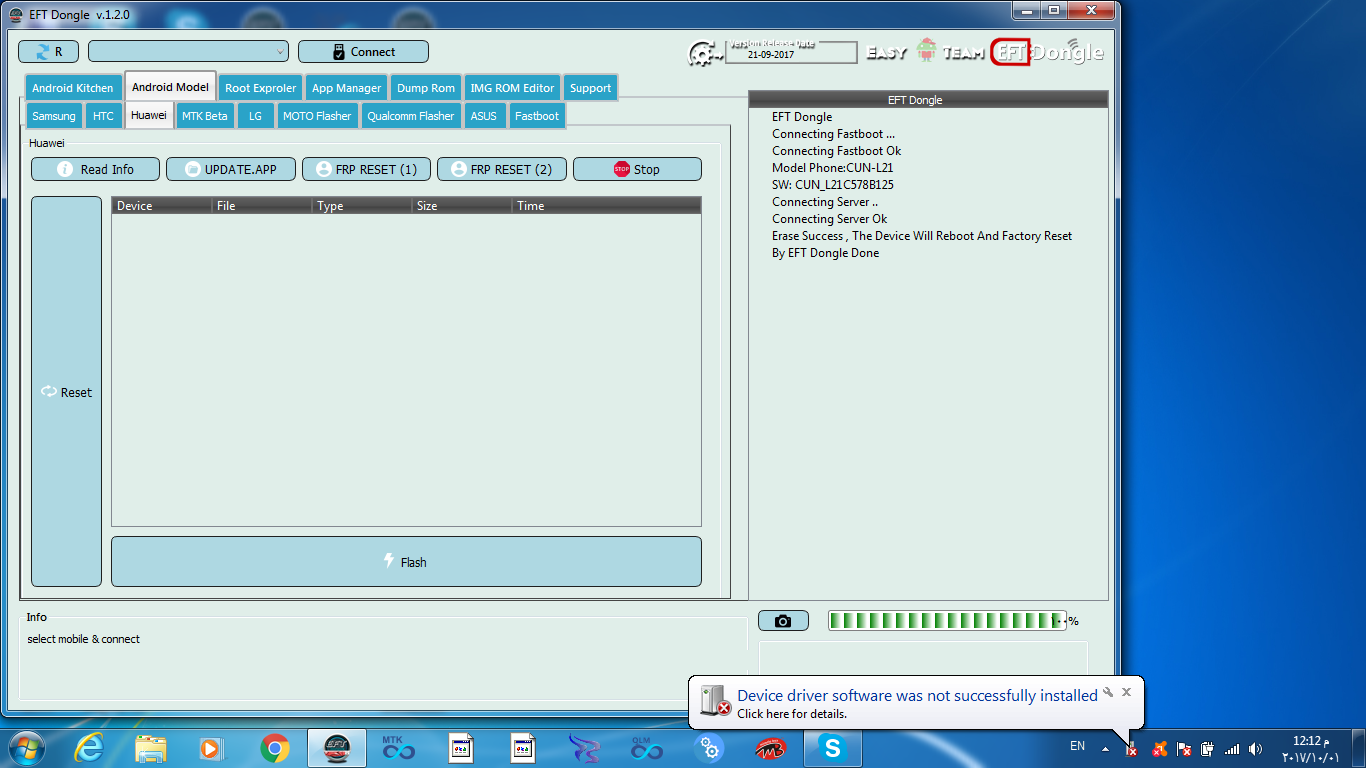Click the EFT Dongle taskbar icon
Image resolution: width=1366 pixels, height=768 pixels.
[x=336, y=747]
